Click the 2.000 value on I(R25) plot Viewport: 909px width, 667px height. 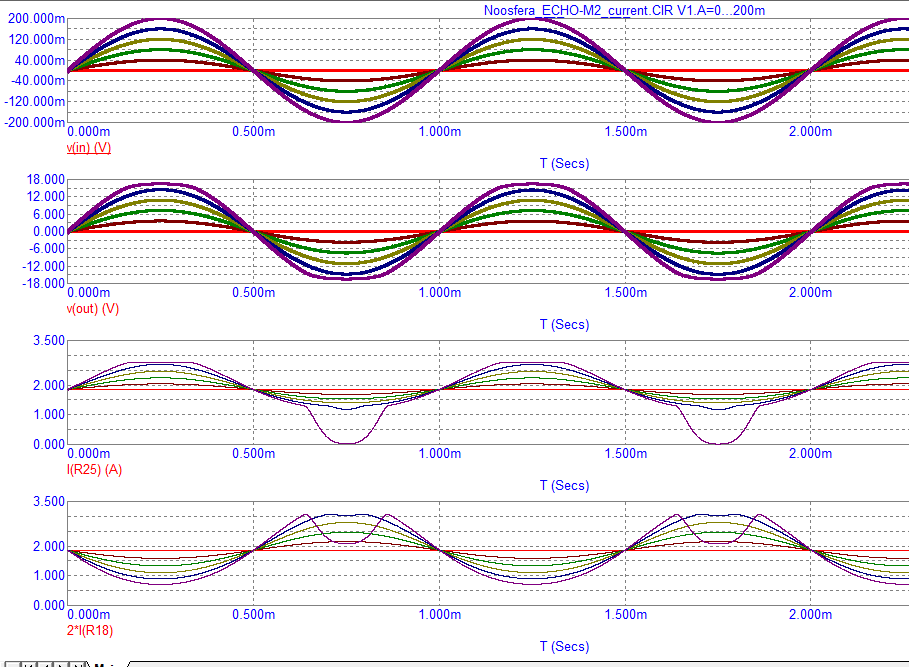(x=49, y=385)
